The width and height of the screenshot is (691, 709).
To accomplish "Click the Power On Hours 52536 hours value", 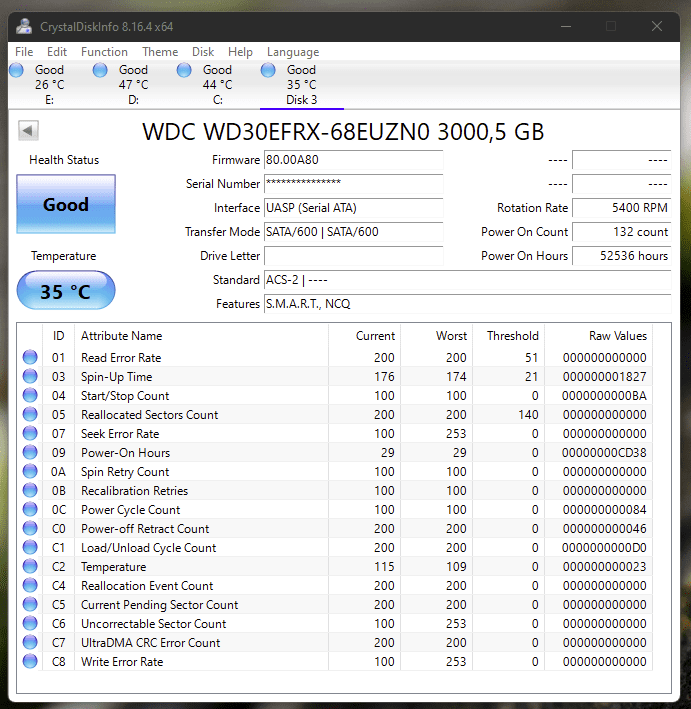I will [x=622, y=255].
